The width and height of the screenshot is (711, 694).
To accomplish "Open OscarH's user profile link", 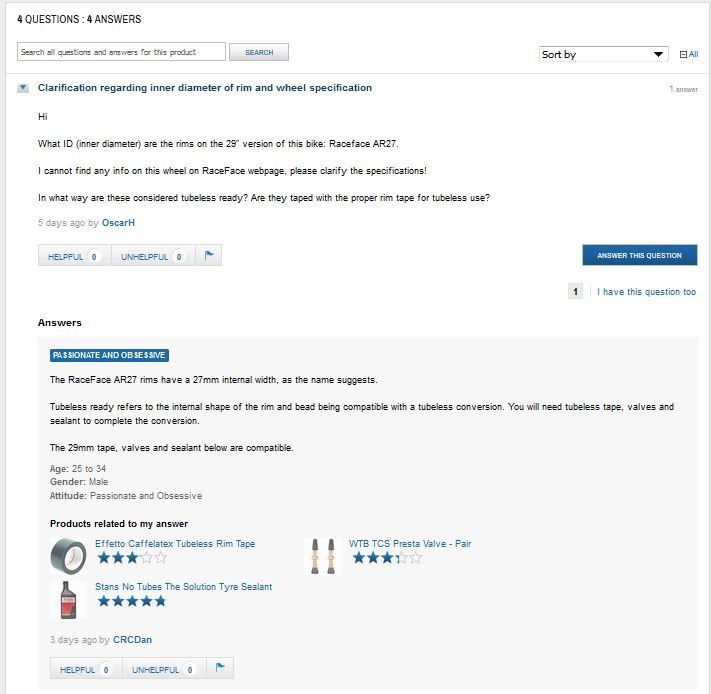I will [118, 223].
